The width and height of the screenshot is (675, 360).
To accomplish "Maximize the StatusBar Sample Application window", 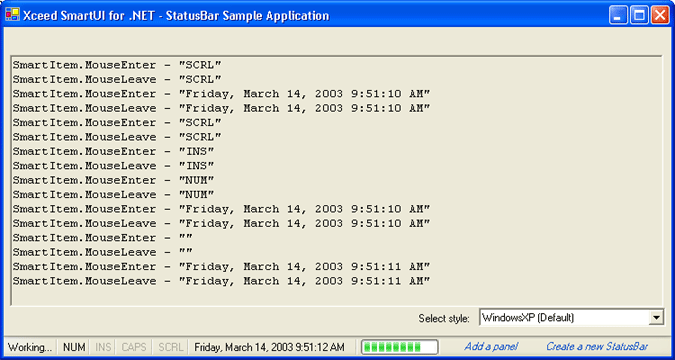I will (x=639, y=16).
